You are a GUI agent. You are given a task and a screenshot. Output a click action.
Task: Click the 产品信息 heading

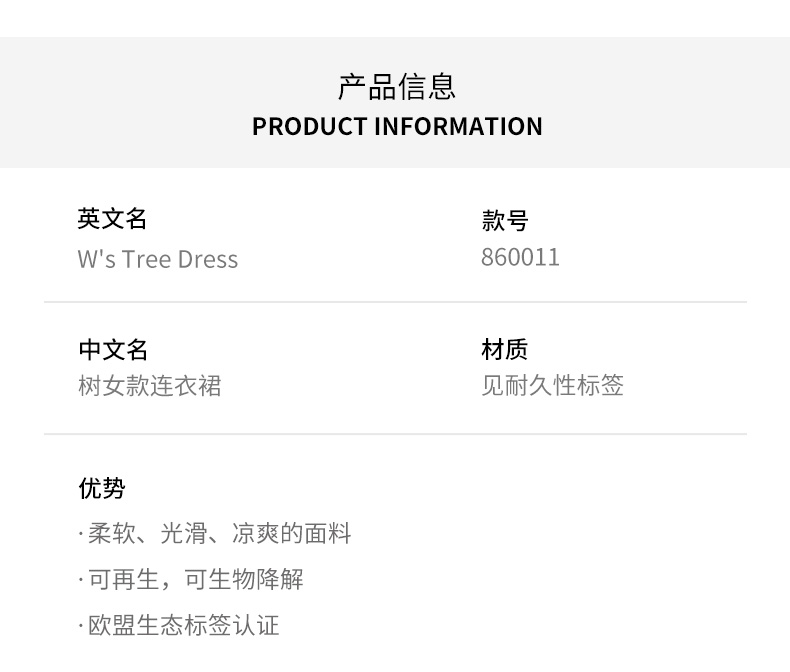(x=396, y=87)
